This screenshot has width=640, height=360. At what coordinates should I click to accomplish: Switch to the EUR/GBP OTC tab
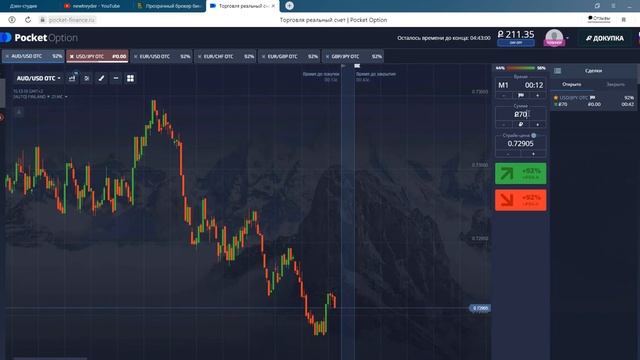(289, 56)
